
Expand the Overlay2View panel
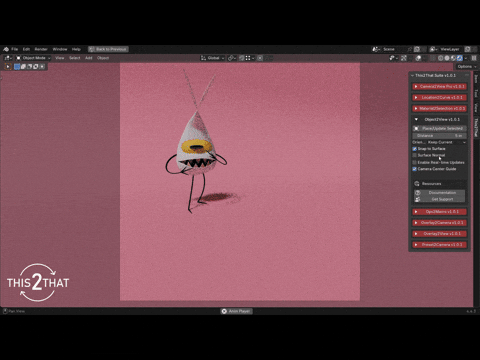click(439, 234)
